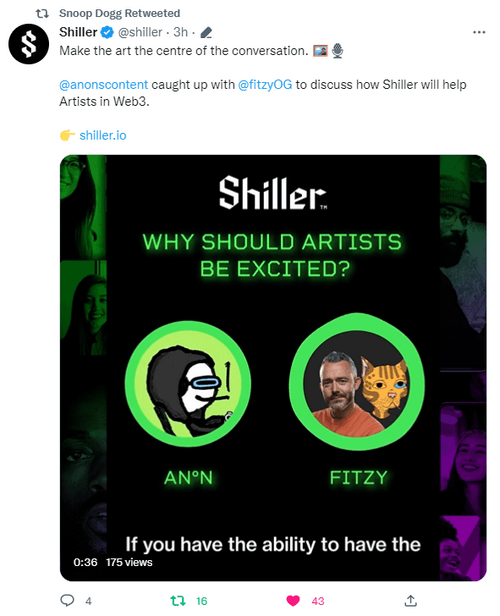Visit the shiller.io link
The width and height of the screenshot is (500, 616).
point(103,136)
